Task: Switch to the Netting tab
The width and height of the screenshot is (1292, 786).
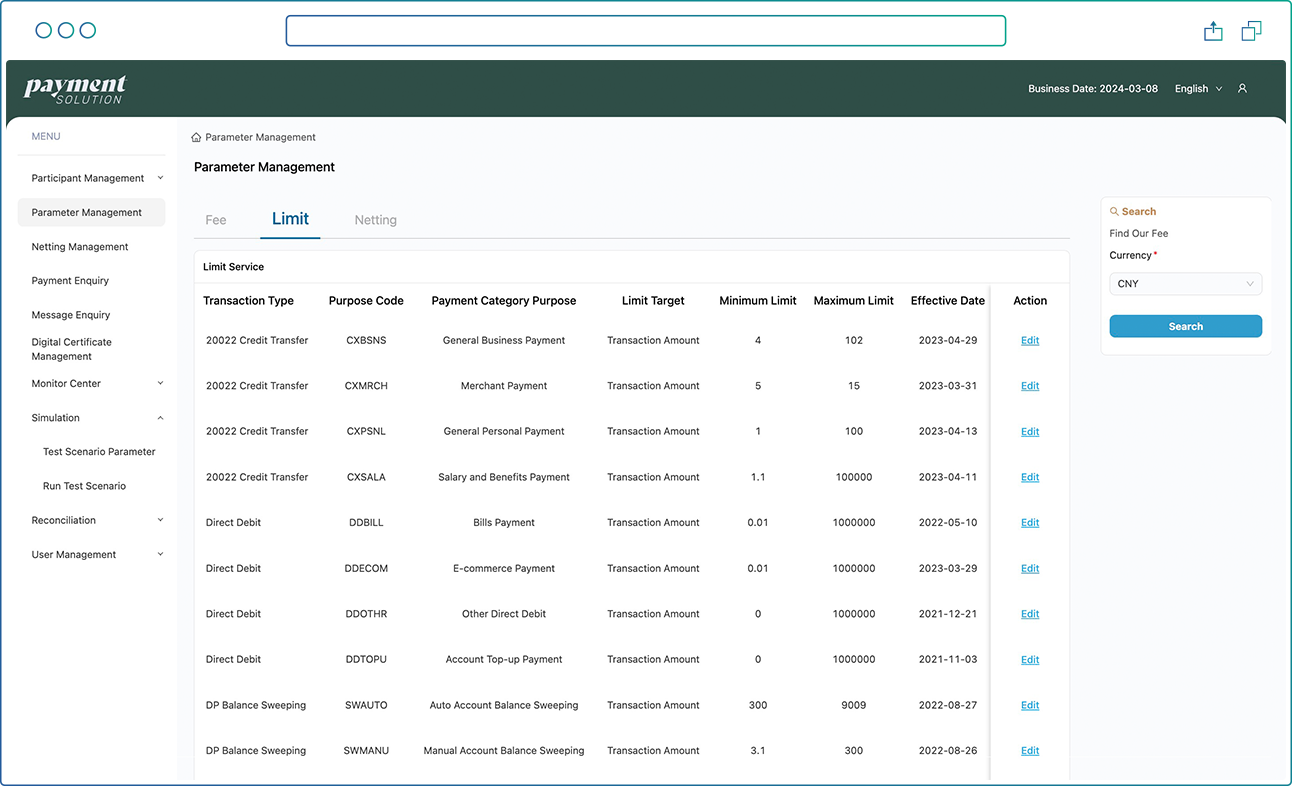Action: pos(376,220)
